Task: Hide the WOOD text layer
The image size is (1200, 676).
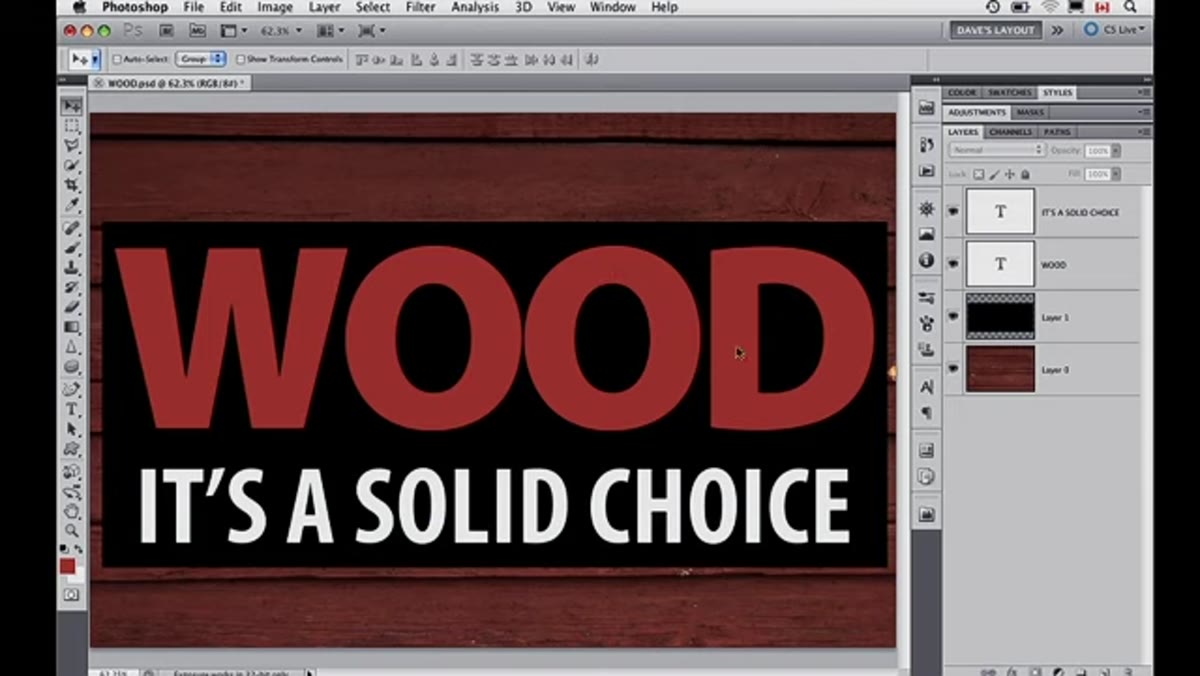Action: [953, 264]
